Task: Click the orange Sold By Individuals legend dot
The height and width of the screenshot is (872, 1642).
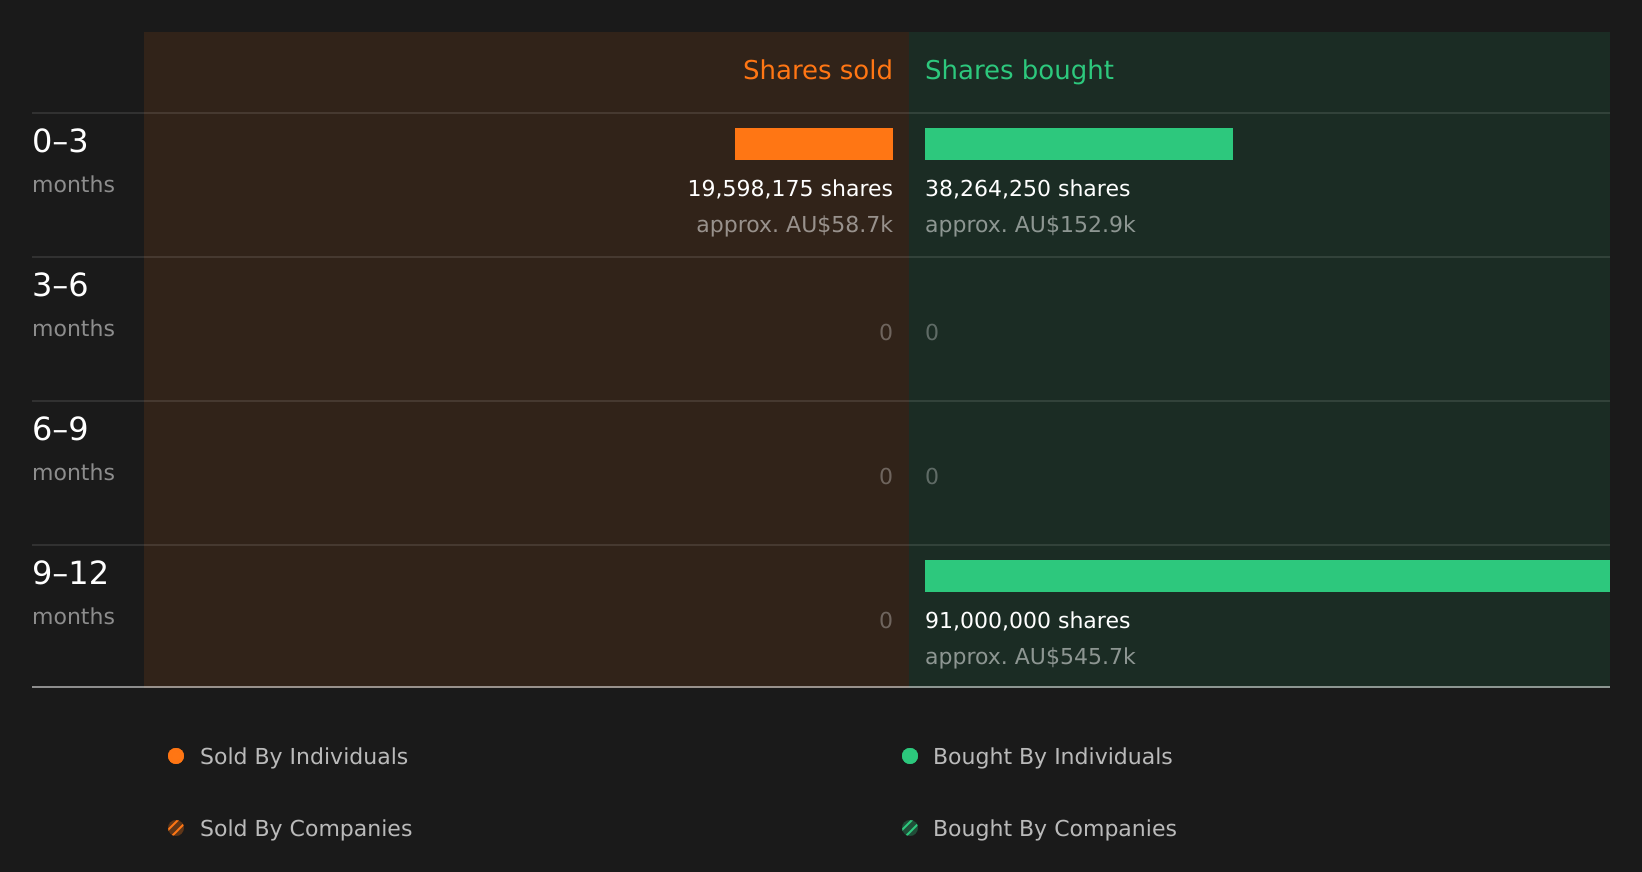Action: click(x=176, y=756)
